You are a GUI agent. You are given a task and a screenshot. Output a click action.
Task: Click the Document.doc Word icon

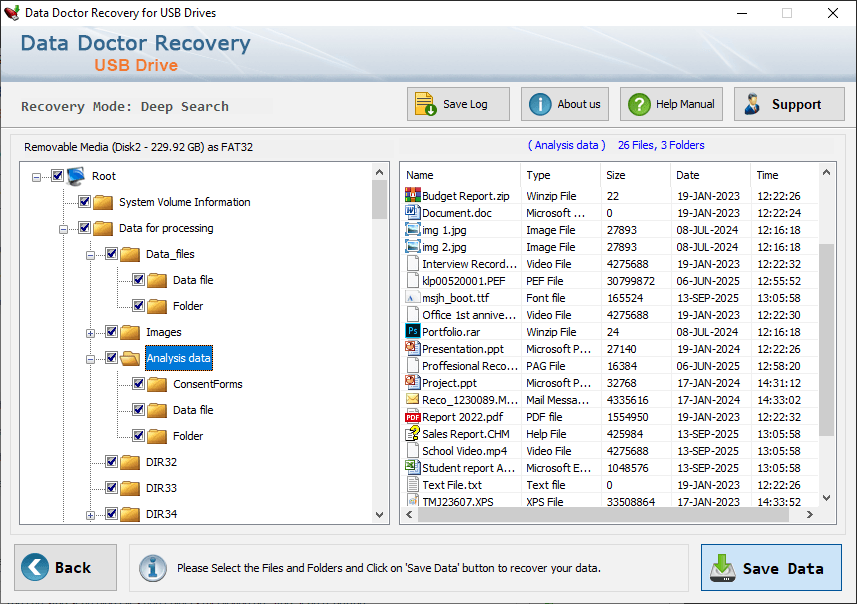pyautogui.click(x=413, y=212)
